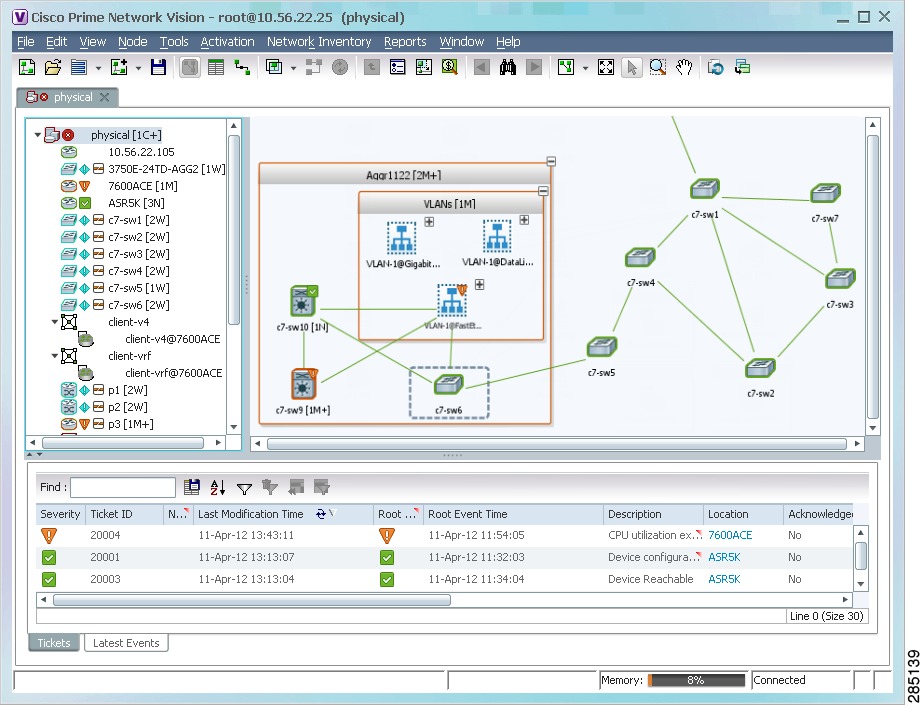Open a map with the folder icon

(53, 67)
